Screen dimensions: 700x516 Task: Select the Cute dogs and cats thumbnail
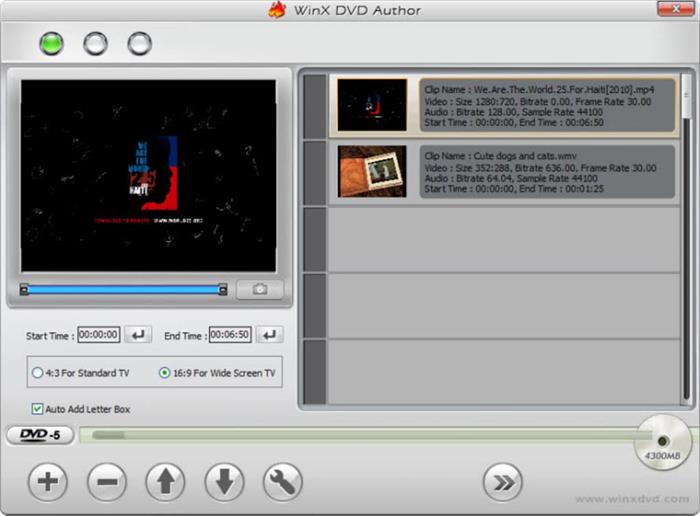[x=372, y=171]
